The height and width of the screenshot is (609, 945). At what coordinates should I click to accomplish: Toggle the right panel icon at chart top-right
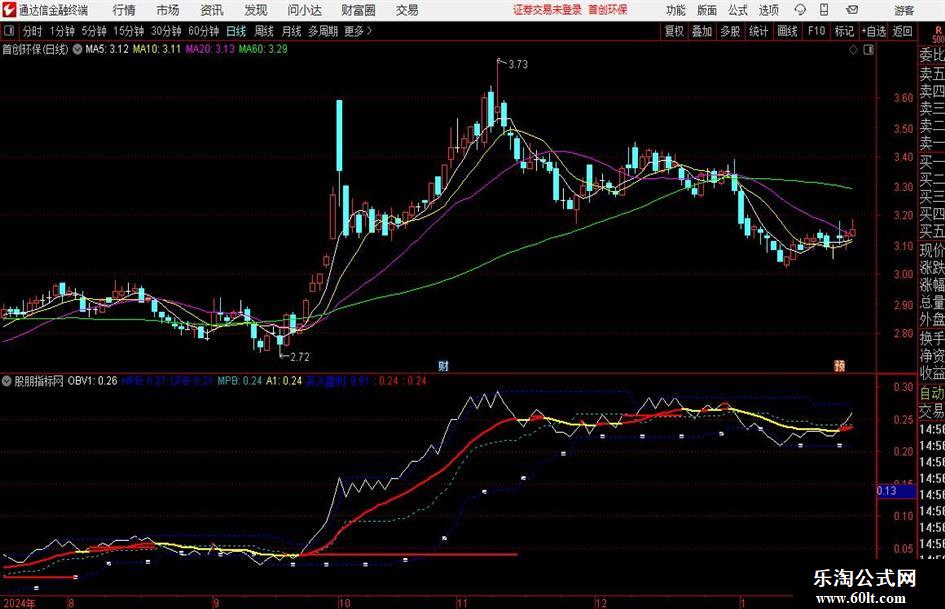868,50
